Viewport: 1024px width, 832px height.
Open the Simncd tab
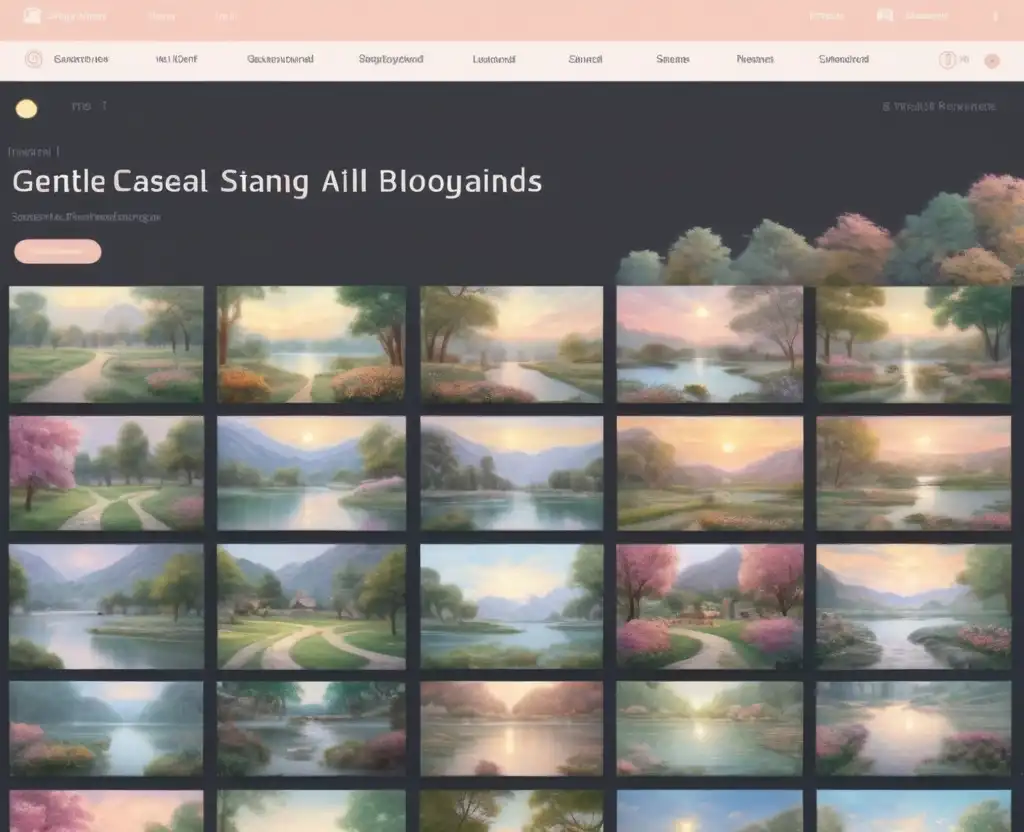tap(585, 59)
